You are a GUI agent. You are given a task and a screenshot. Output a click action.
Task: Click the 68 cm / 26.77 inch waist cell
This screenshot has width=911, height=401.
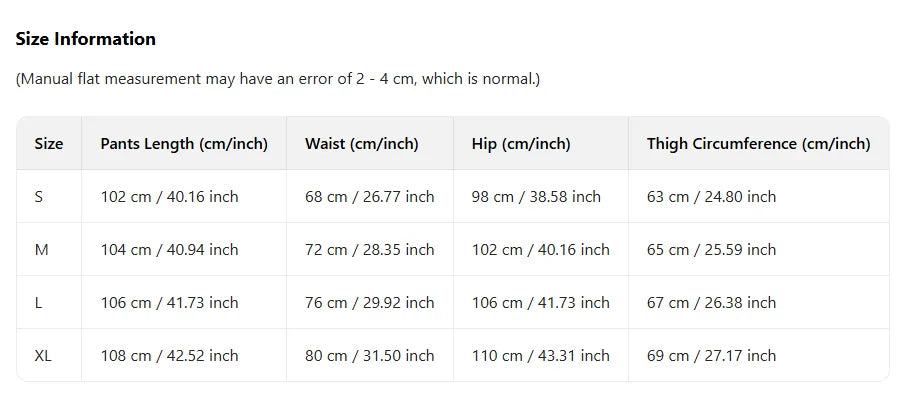370,197
